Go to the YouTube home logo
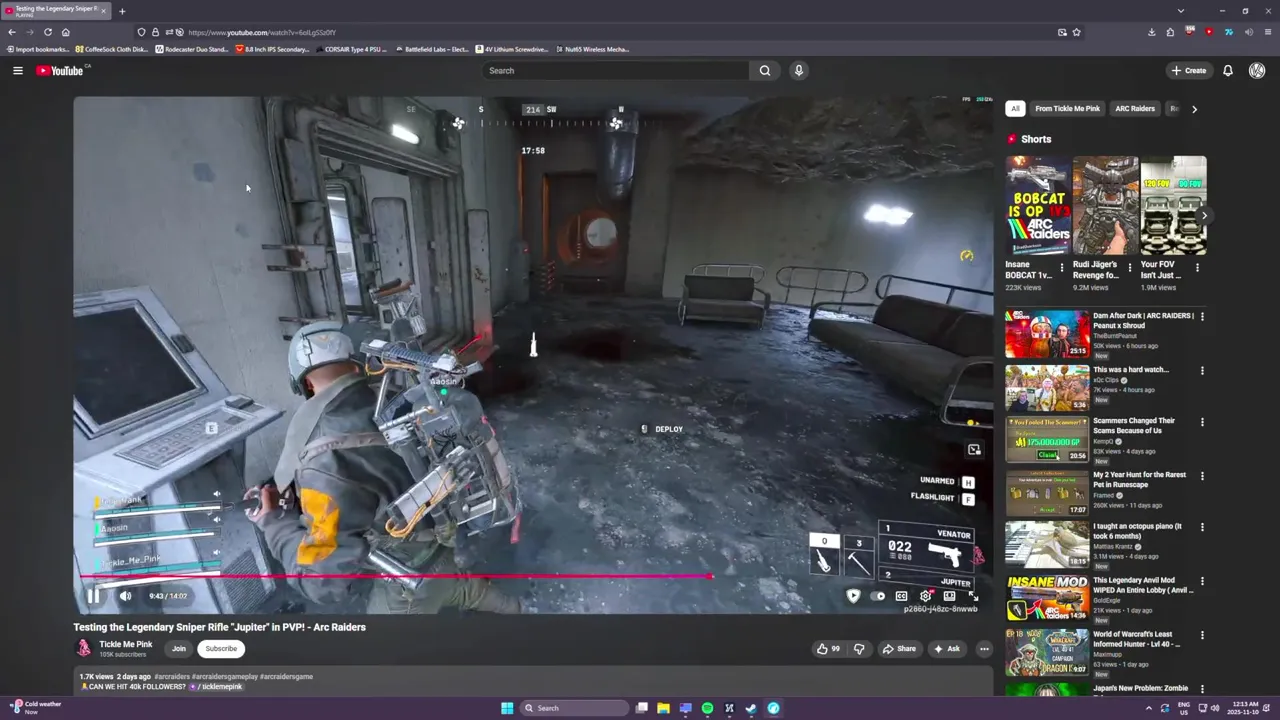The height and width of the screenshot is (720, 1280). (61, 70)
